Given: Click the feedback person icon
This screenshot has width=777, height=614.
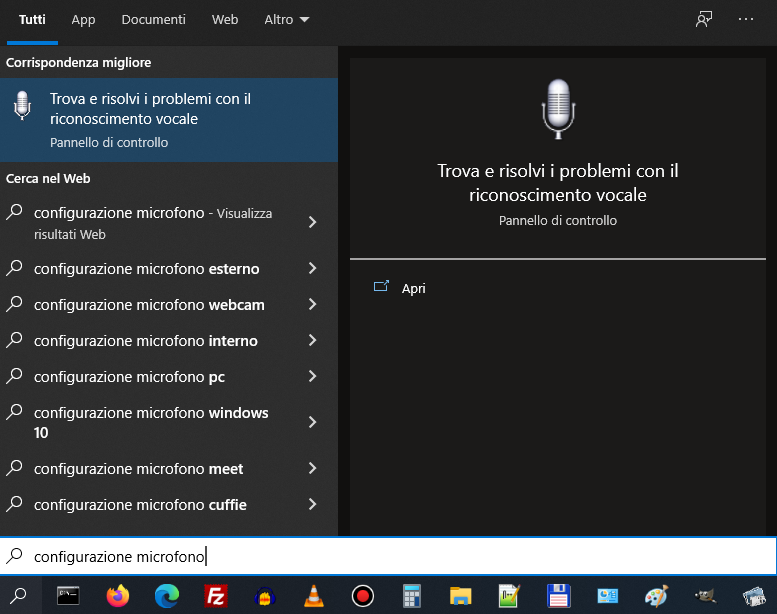Looking at the screenshot, I should [x=704, y=19].
